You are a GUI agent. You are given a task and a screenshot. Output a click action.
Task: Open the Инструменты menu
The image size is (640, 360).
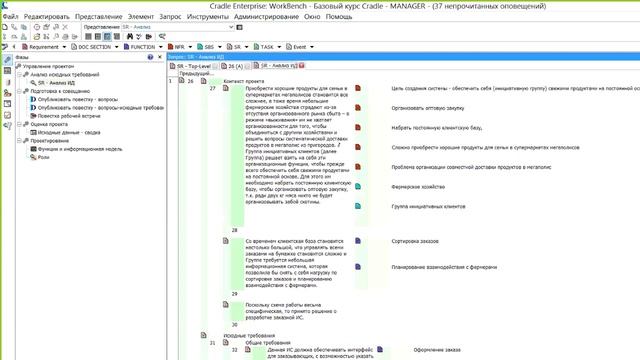click(x=208, y=17)
